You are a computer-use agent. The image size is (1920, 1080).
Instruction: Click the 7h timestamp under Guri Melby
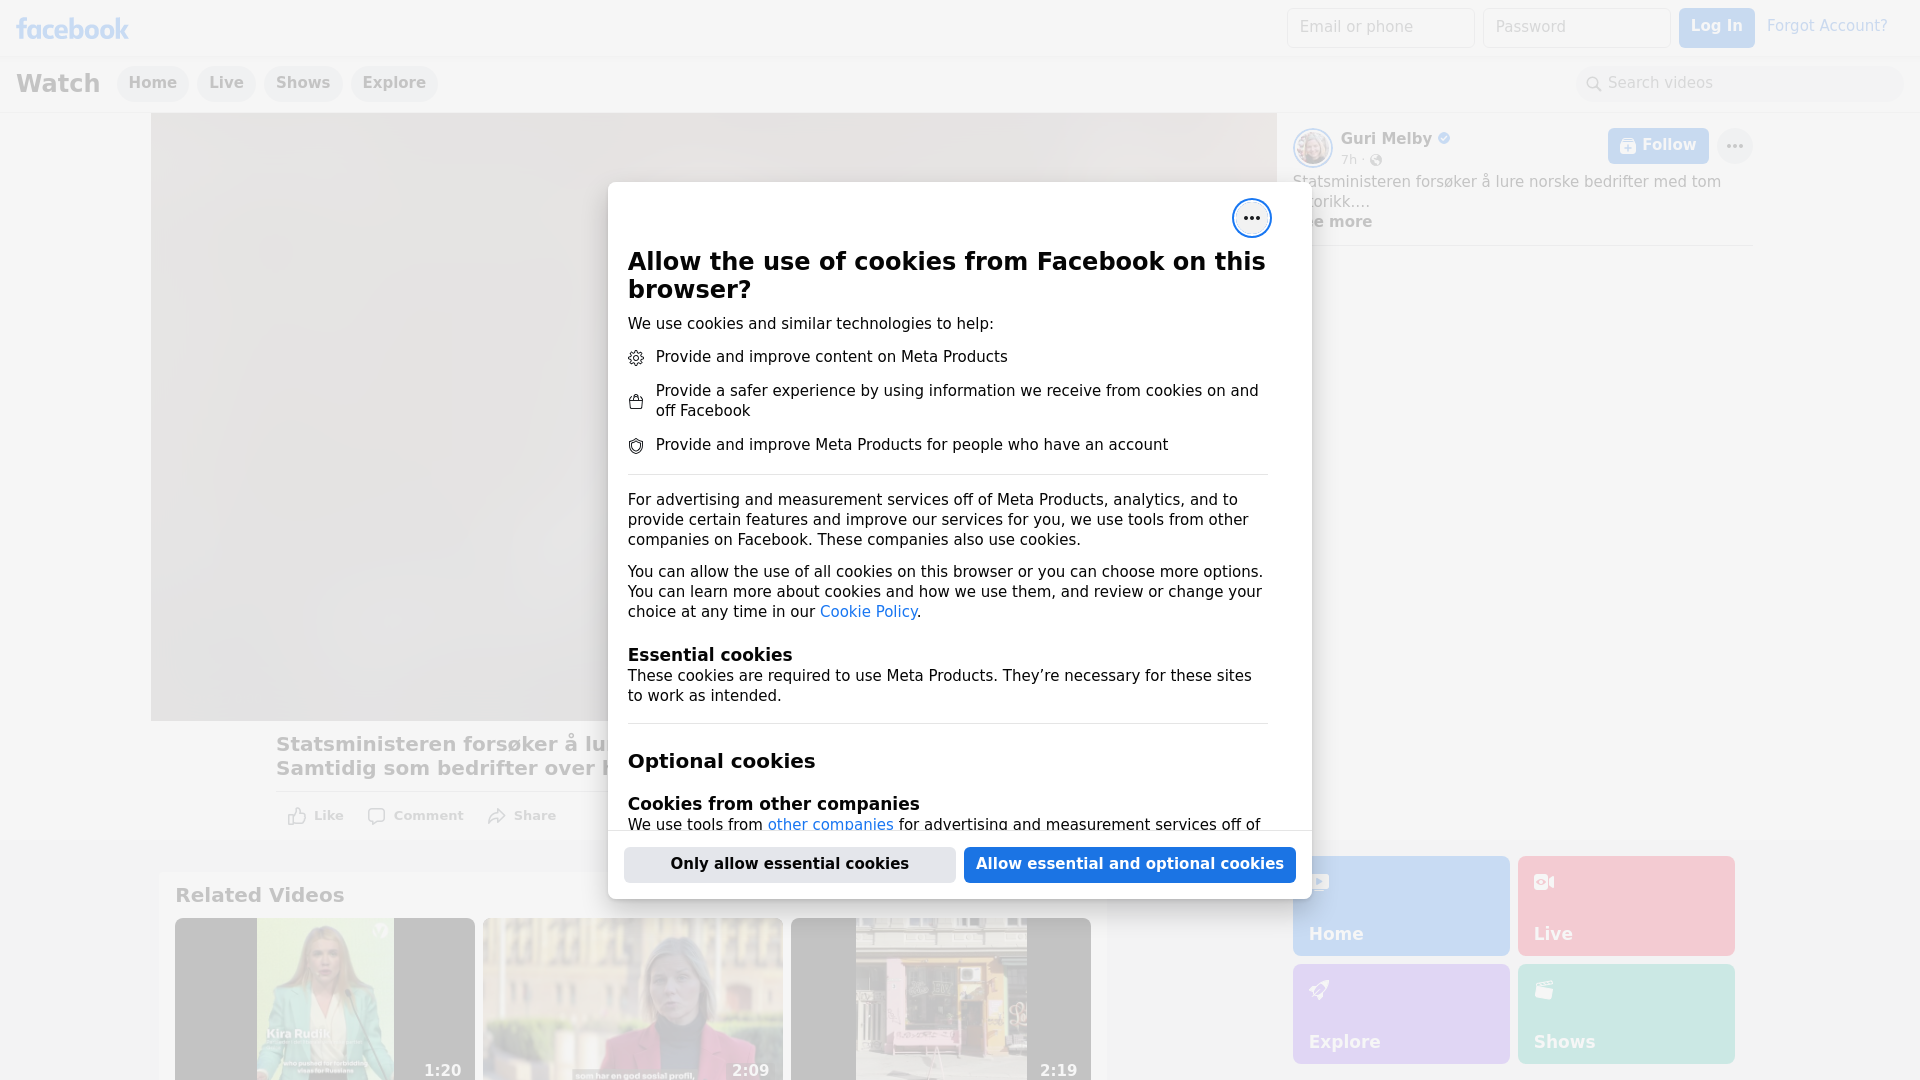coord(1349,160)
